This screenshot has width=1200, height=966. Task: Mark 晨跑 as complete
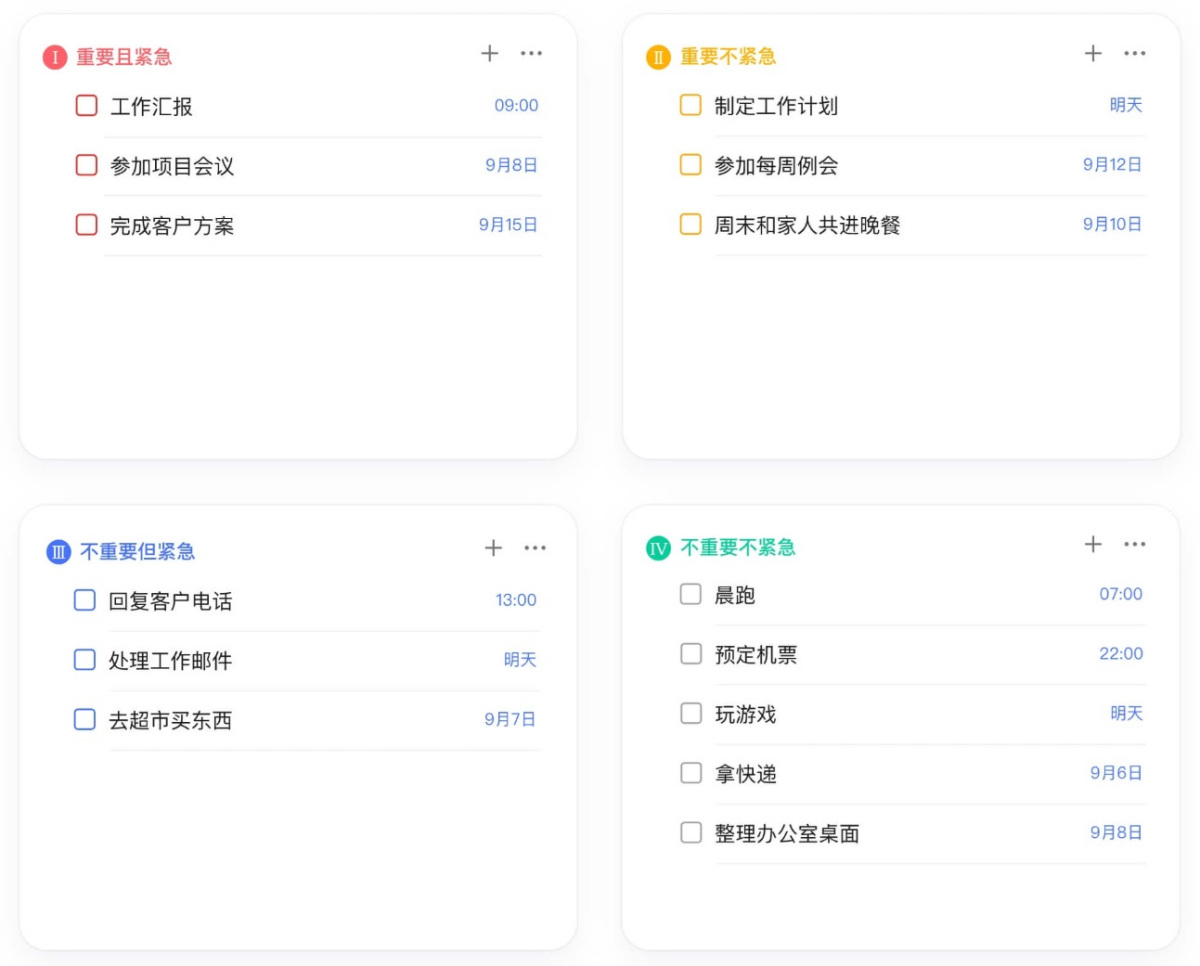pyautogui.click(x=690, y=594)
